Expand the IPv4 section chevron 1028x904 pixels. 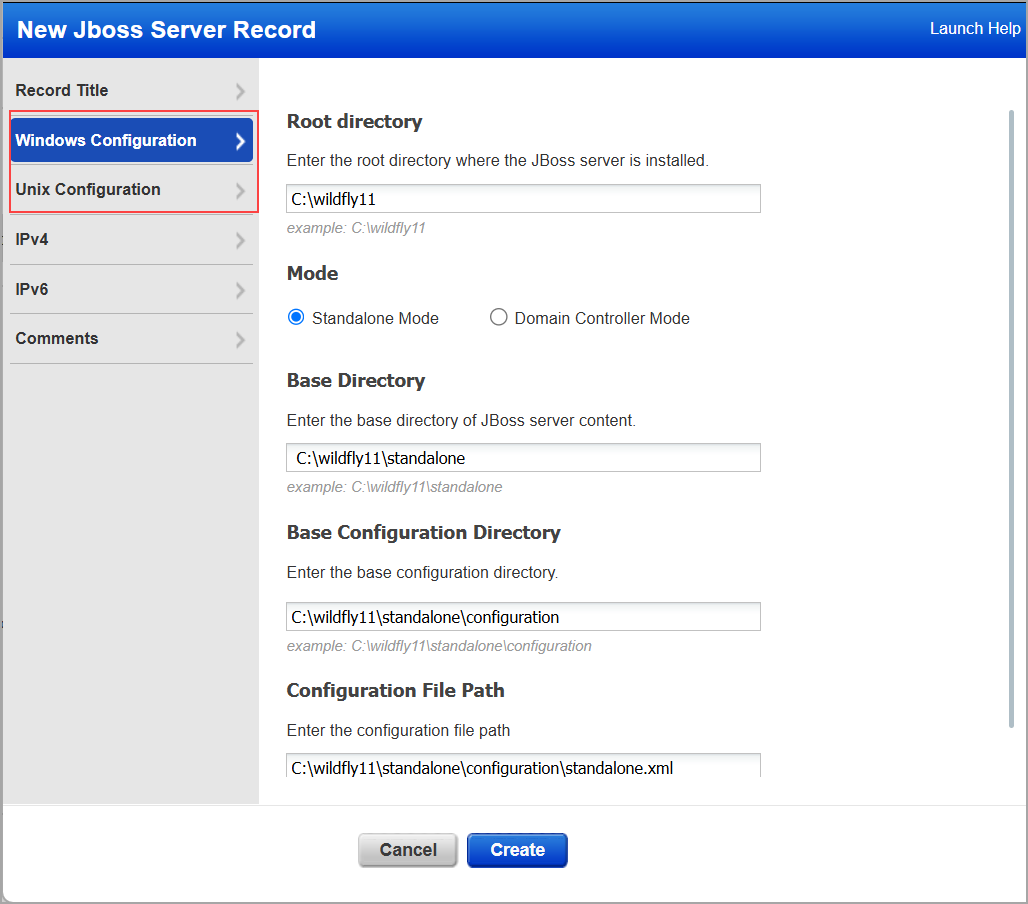238,239
